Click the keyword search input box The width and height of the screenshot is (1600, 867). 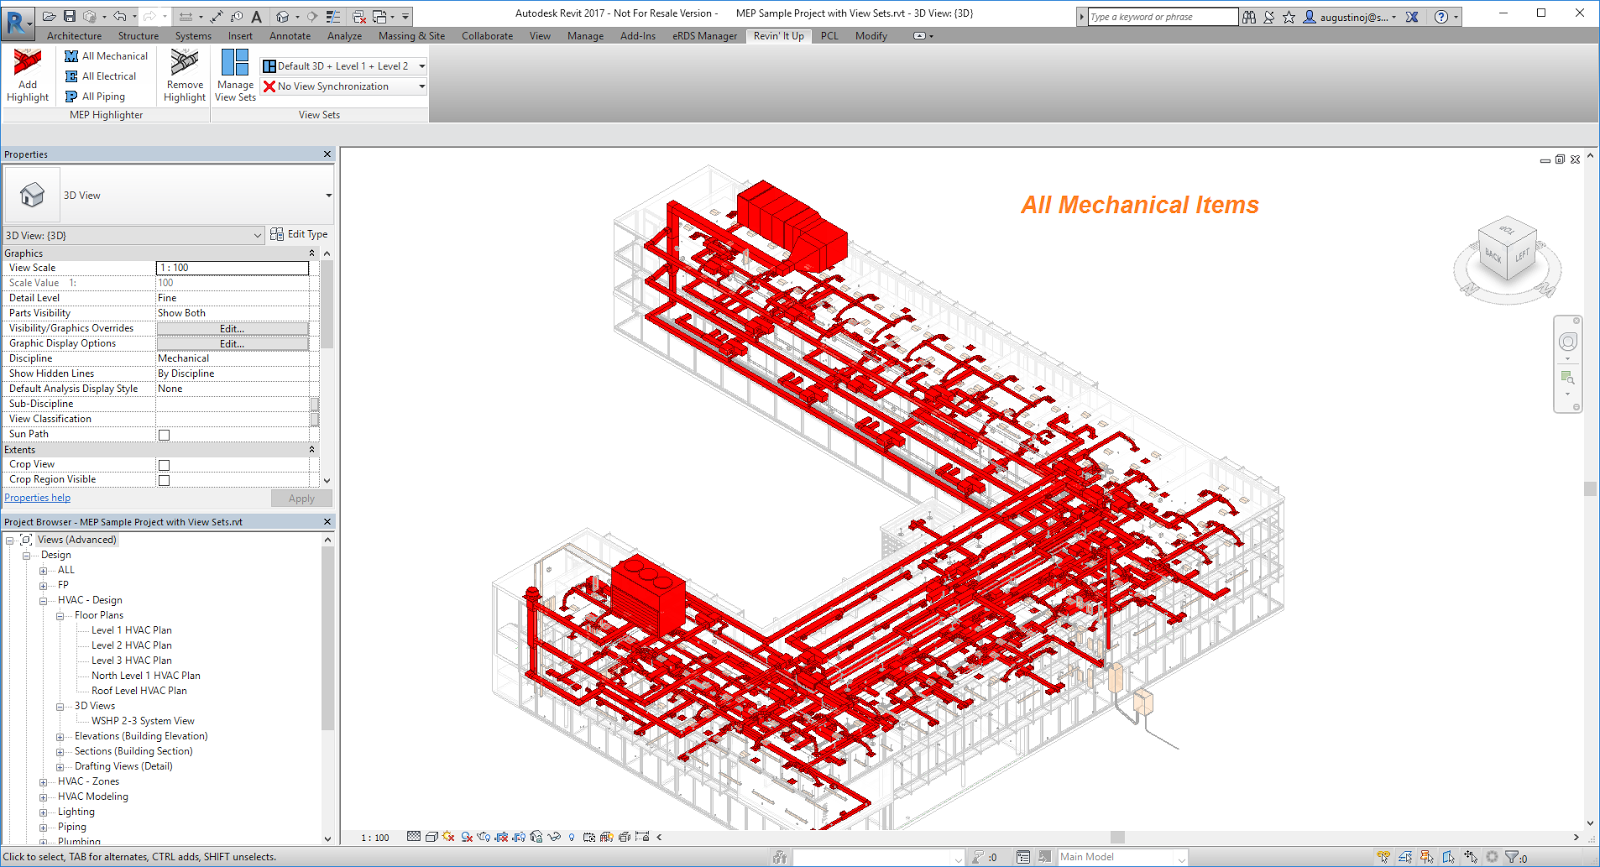(x=1163, y=17)
